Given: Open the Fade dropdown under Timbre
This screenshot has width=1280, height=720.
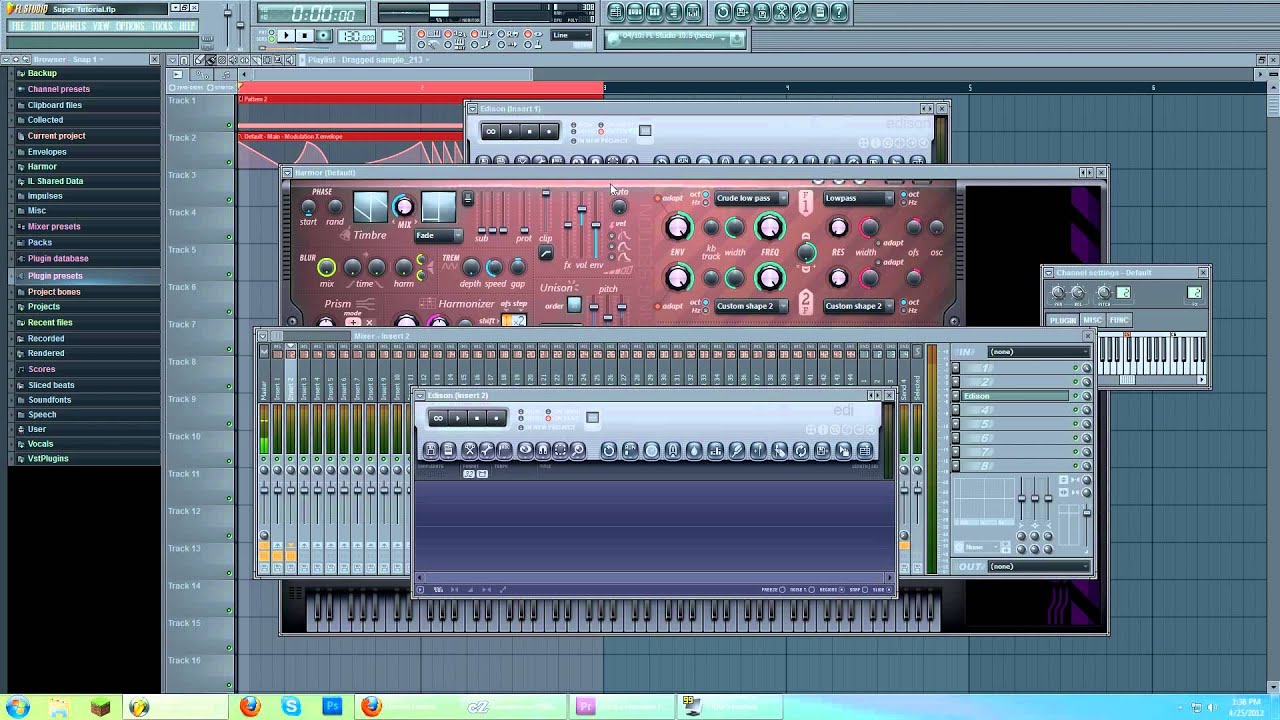Looking at the screenshot, I should pos(438,236).
